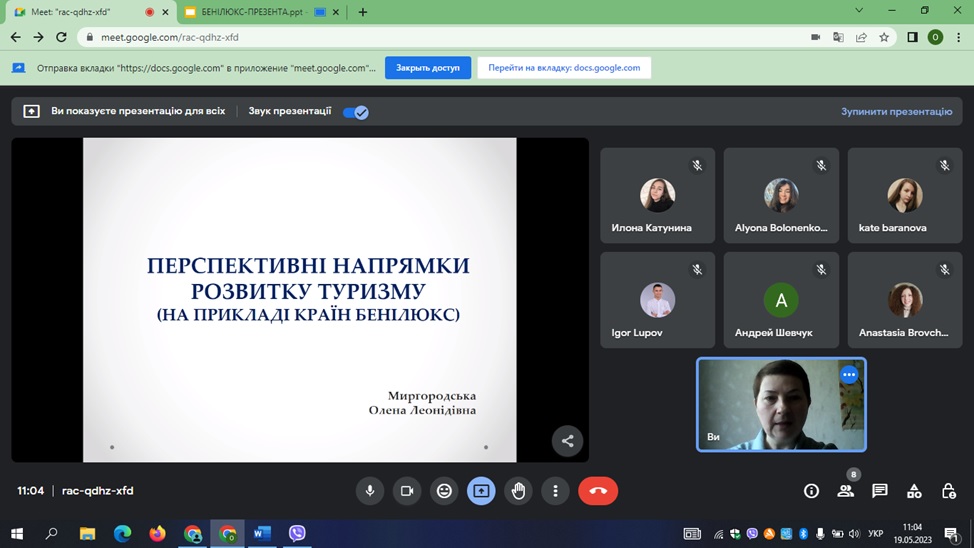Open taskbar clock showing 19.05.2023
974x548 pixels.
[913, 534]
